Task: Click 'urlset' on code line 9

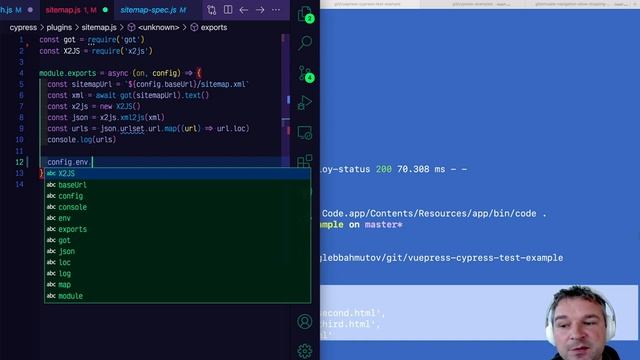Action: point(132,129)
